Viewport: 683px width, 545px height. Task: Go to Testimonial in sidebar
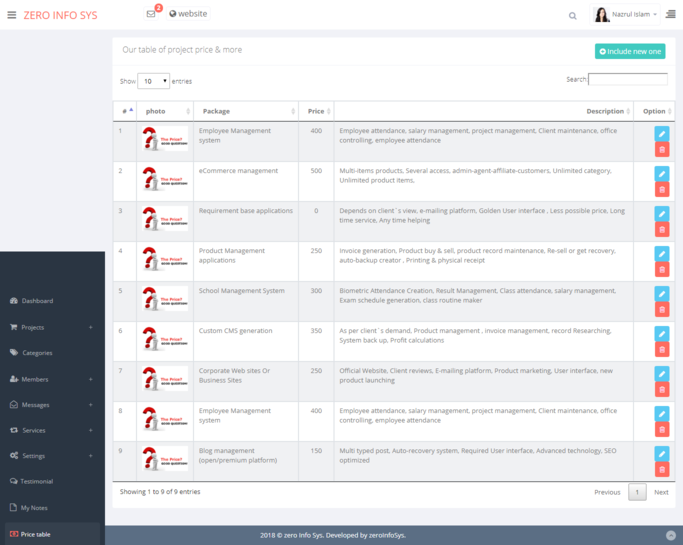coord(37,481)
